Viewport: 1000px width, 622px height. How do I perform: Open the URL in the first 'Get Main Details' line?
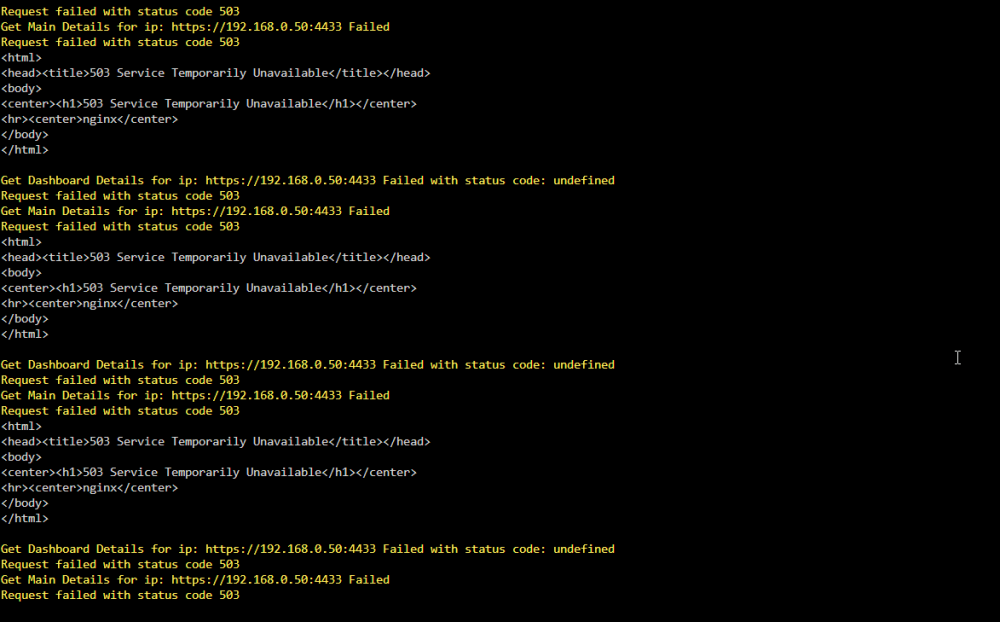(256, 27)
